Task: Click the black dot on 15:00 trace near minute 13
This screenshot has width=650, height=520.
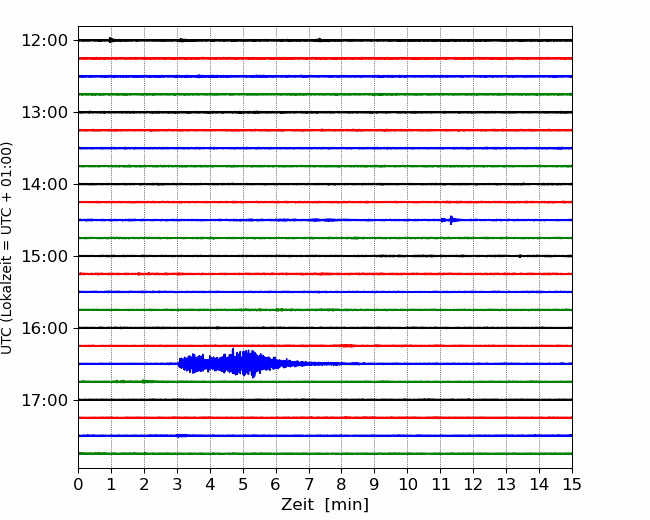Action: [x=520, y=256]
